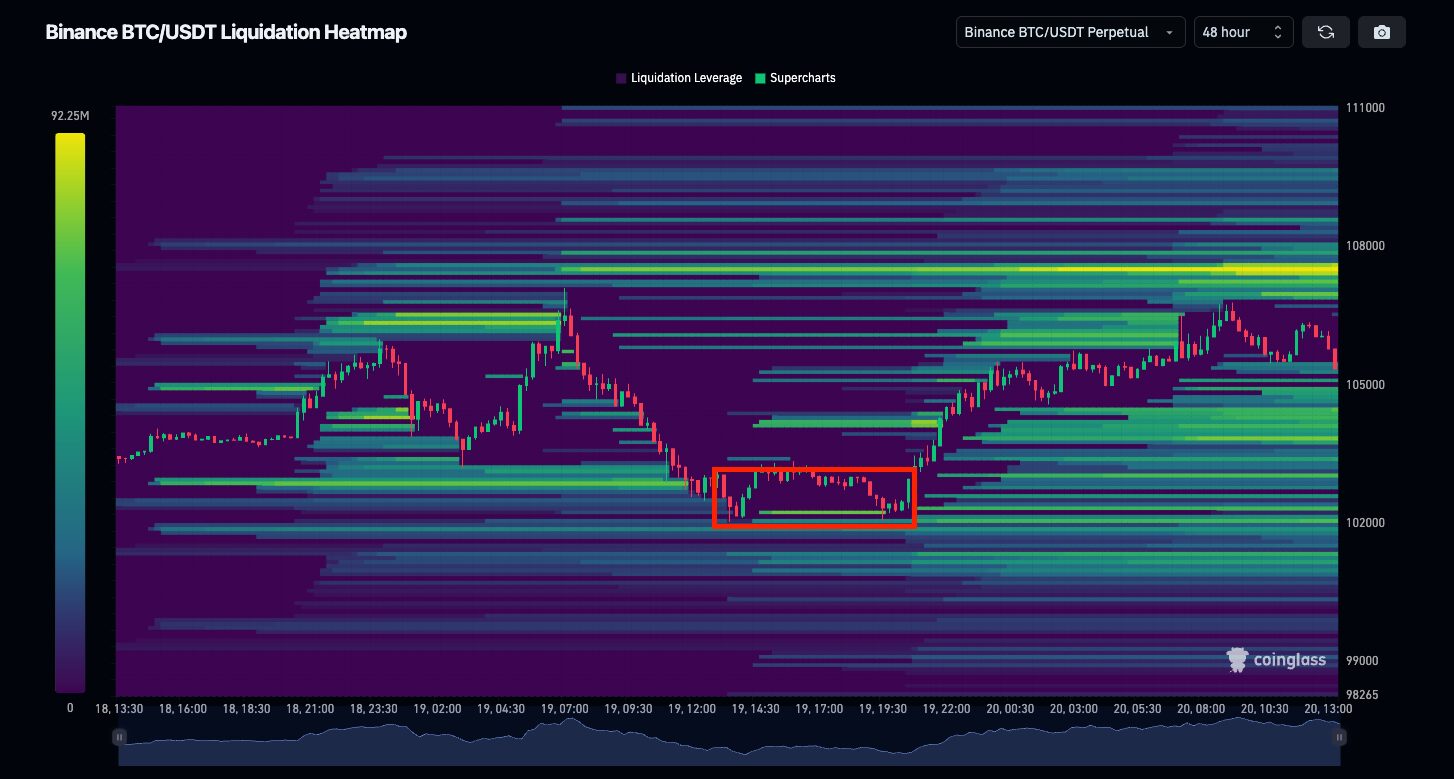The height and width of the screenshot is (779, 1454).
Task: Toggle the Supercharts legend item
Action: click(x=795, y=78)
